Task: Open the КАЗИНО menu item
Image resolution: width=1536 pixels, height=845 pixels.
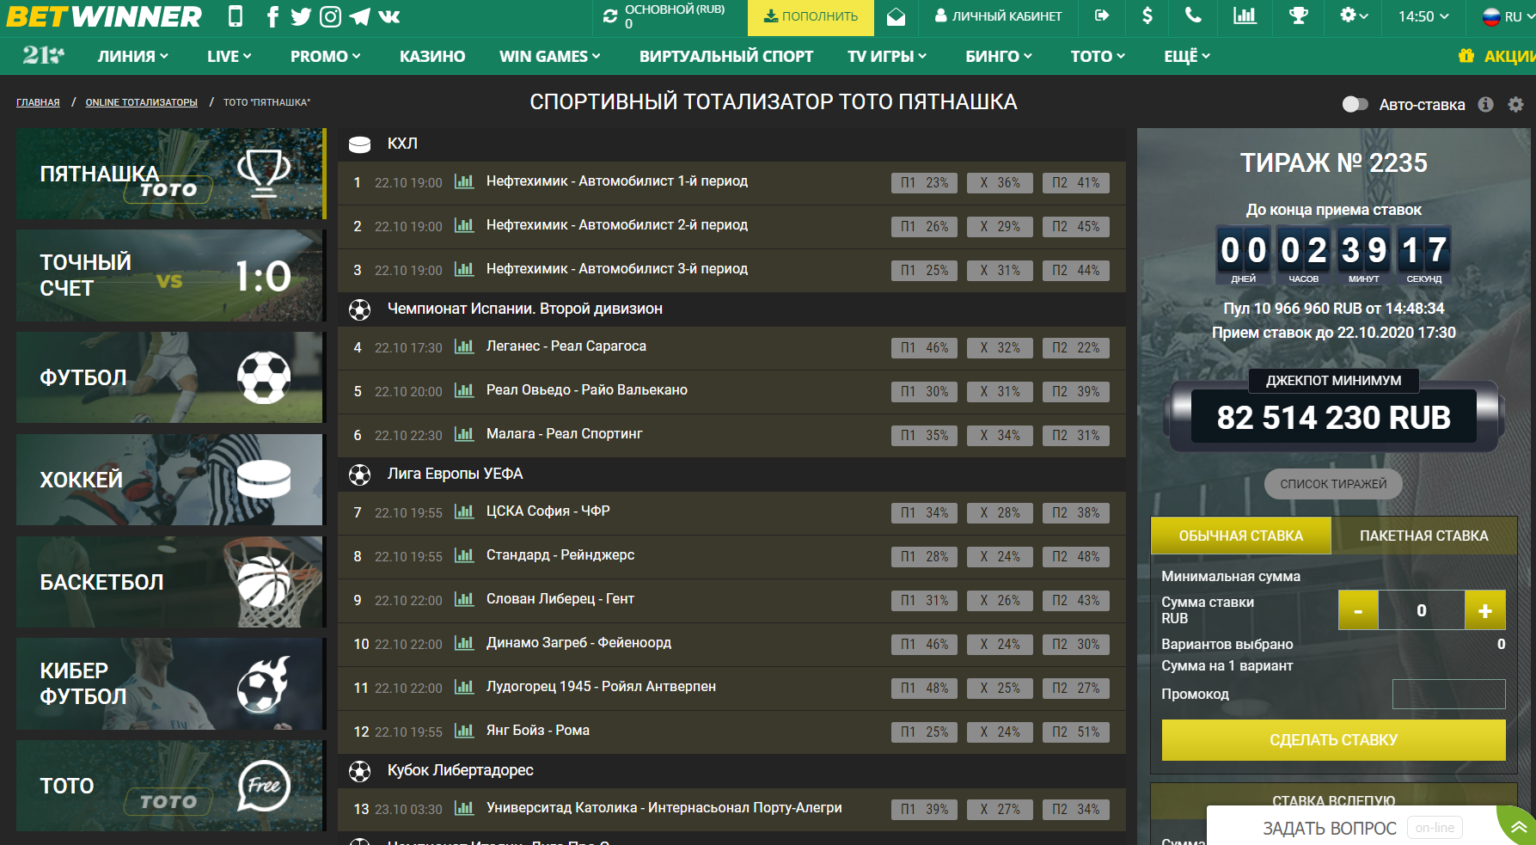Action: (x=432, y=56)
